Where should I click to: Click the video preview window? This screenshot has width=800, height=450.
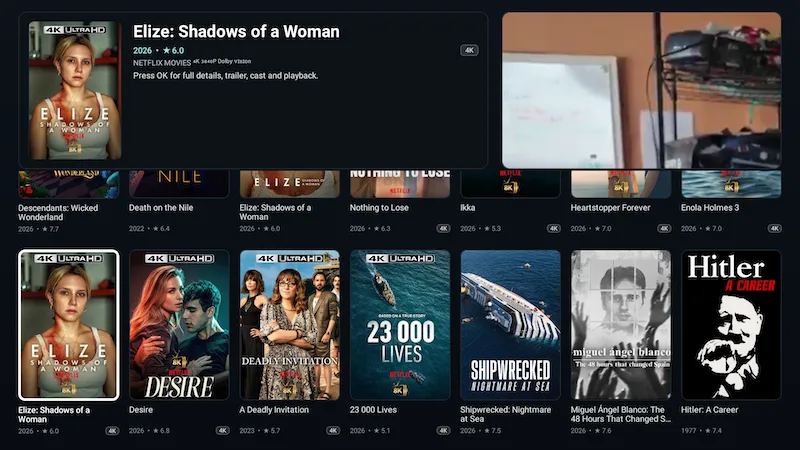coord(641,90)
